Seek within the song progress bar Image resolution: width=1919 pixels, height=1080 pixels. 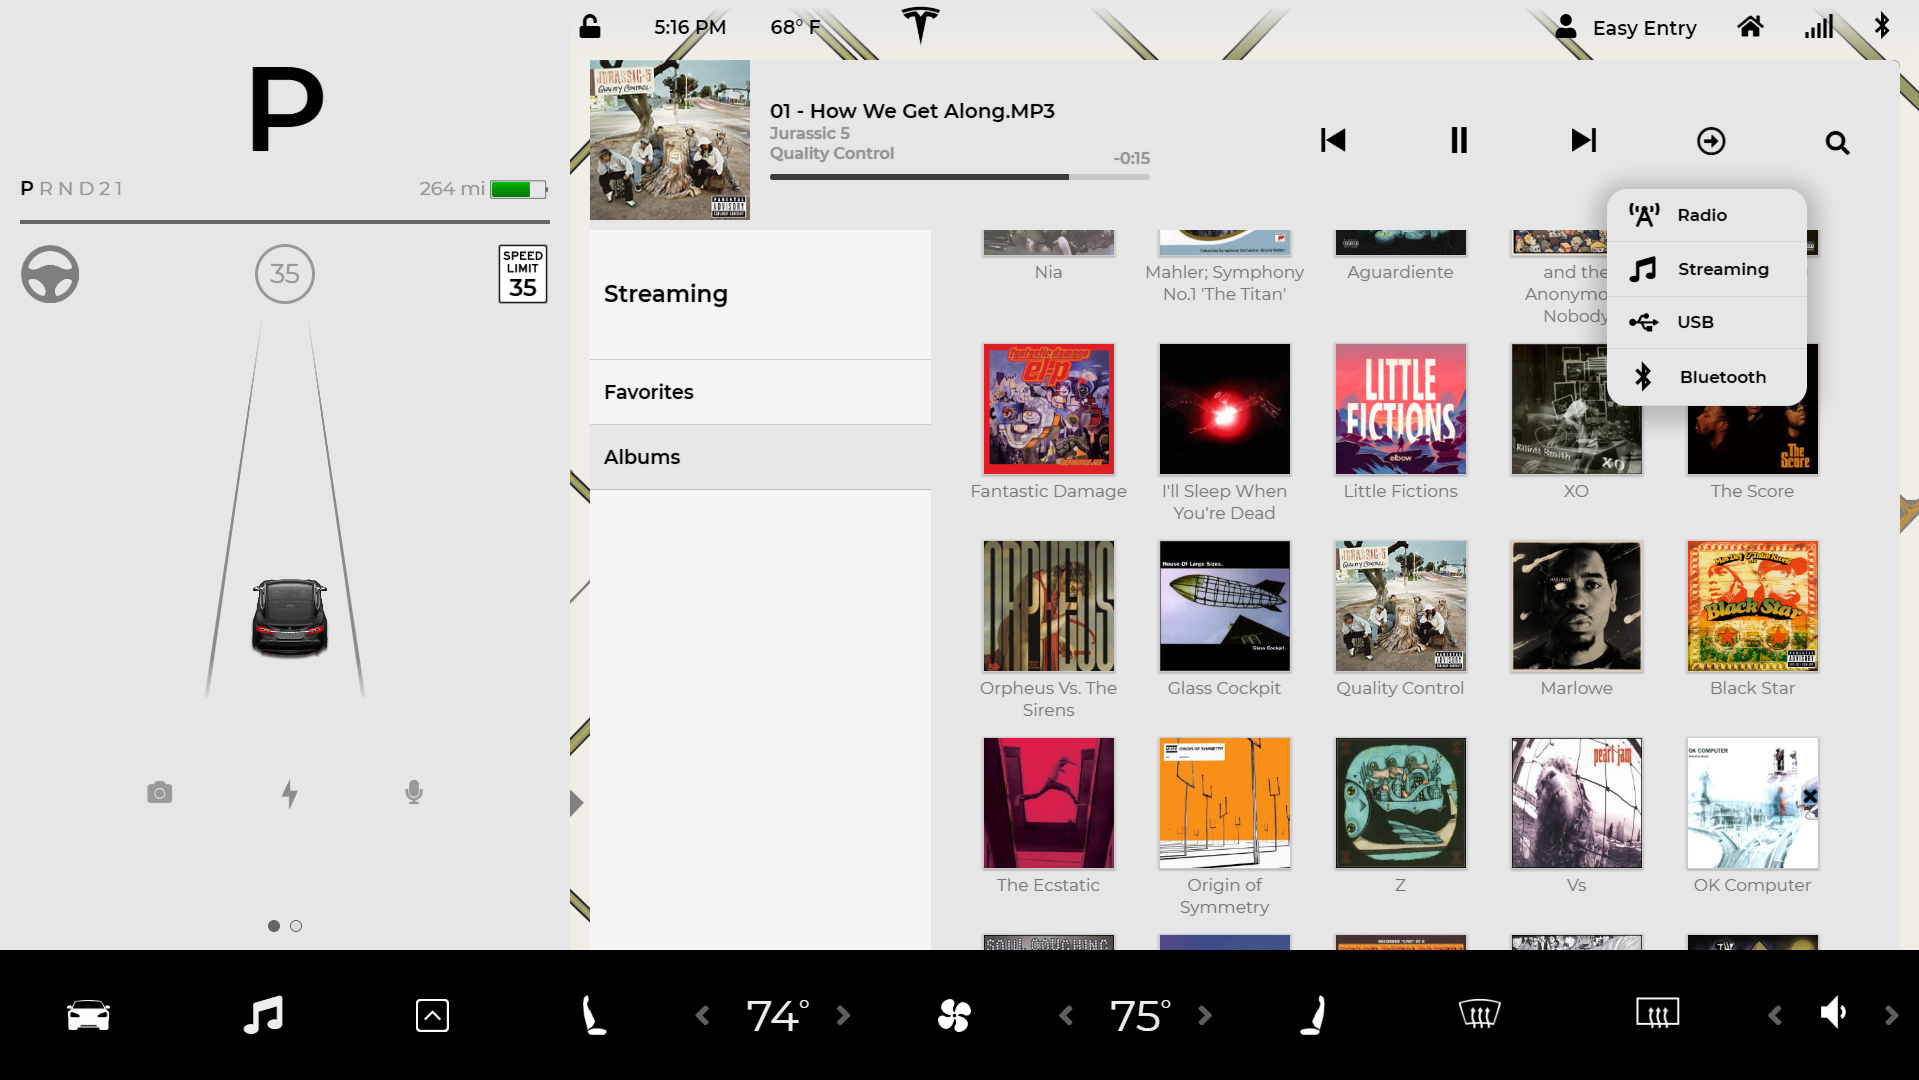(x=959, y=177)
